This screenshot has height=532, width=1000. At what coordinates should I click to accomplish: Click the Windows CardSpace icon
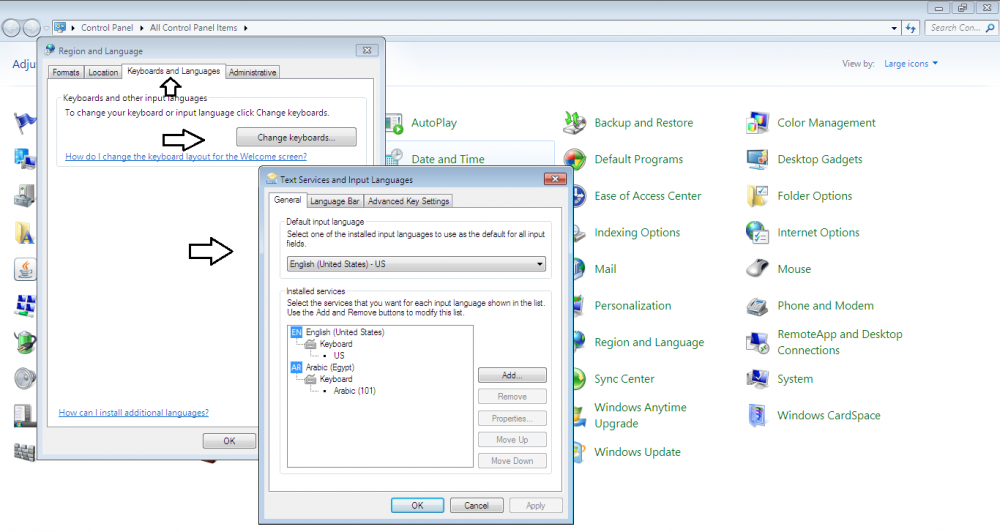[757, 415]
